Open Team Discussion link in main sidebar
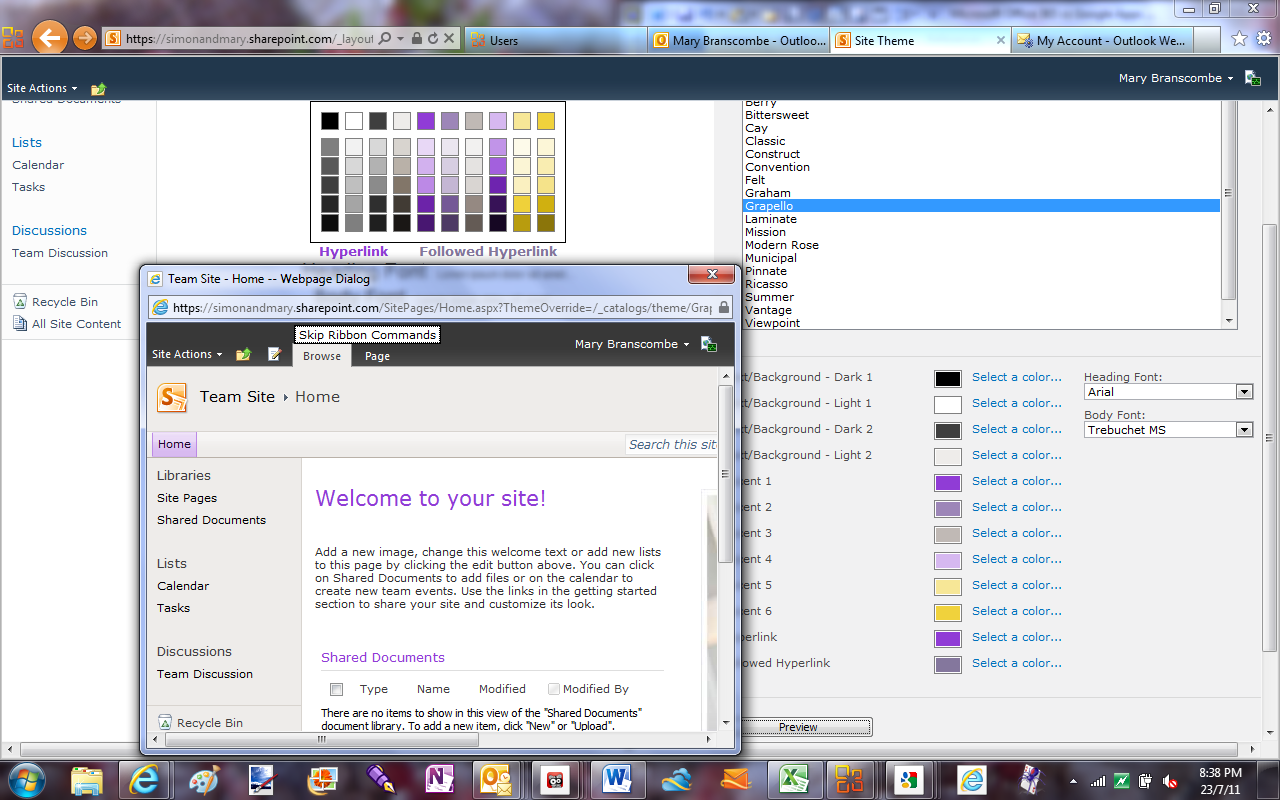Screen dimensions: 1280x800 [x=60, y=253]
